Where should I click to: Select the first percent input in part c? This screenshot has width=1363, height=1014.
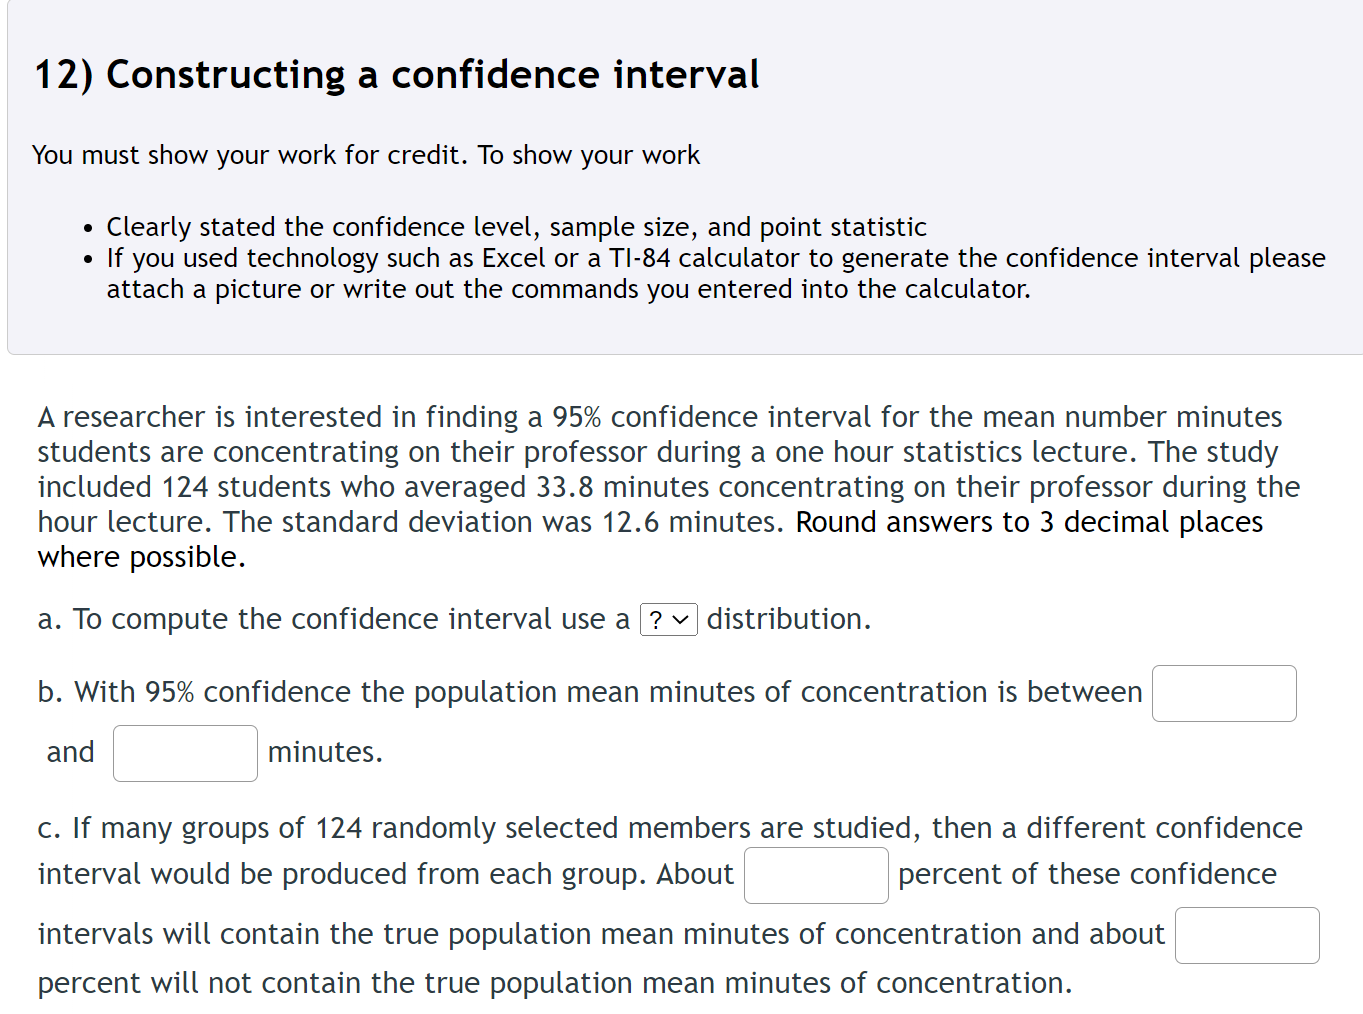click(x=815, y=875)
